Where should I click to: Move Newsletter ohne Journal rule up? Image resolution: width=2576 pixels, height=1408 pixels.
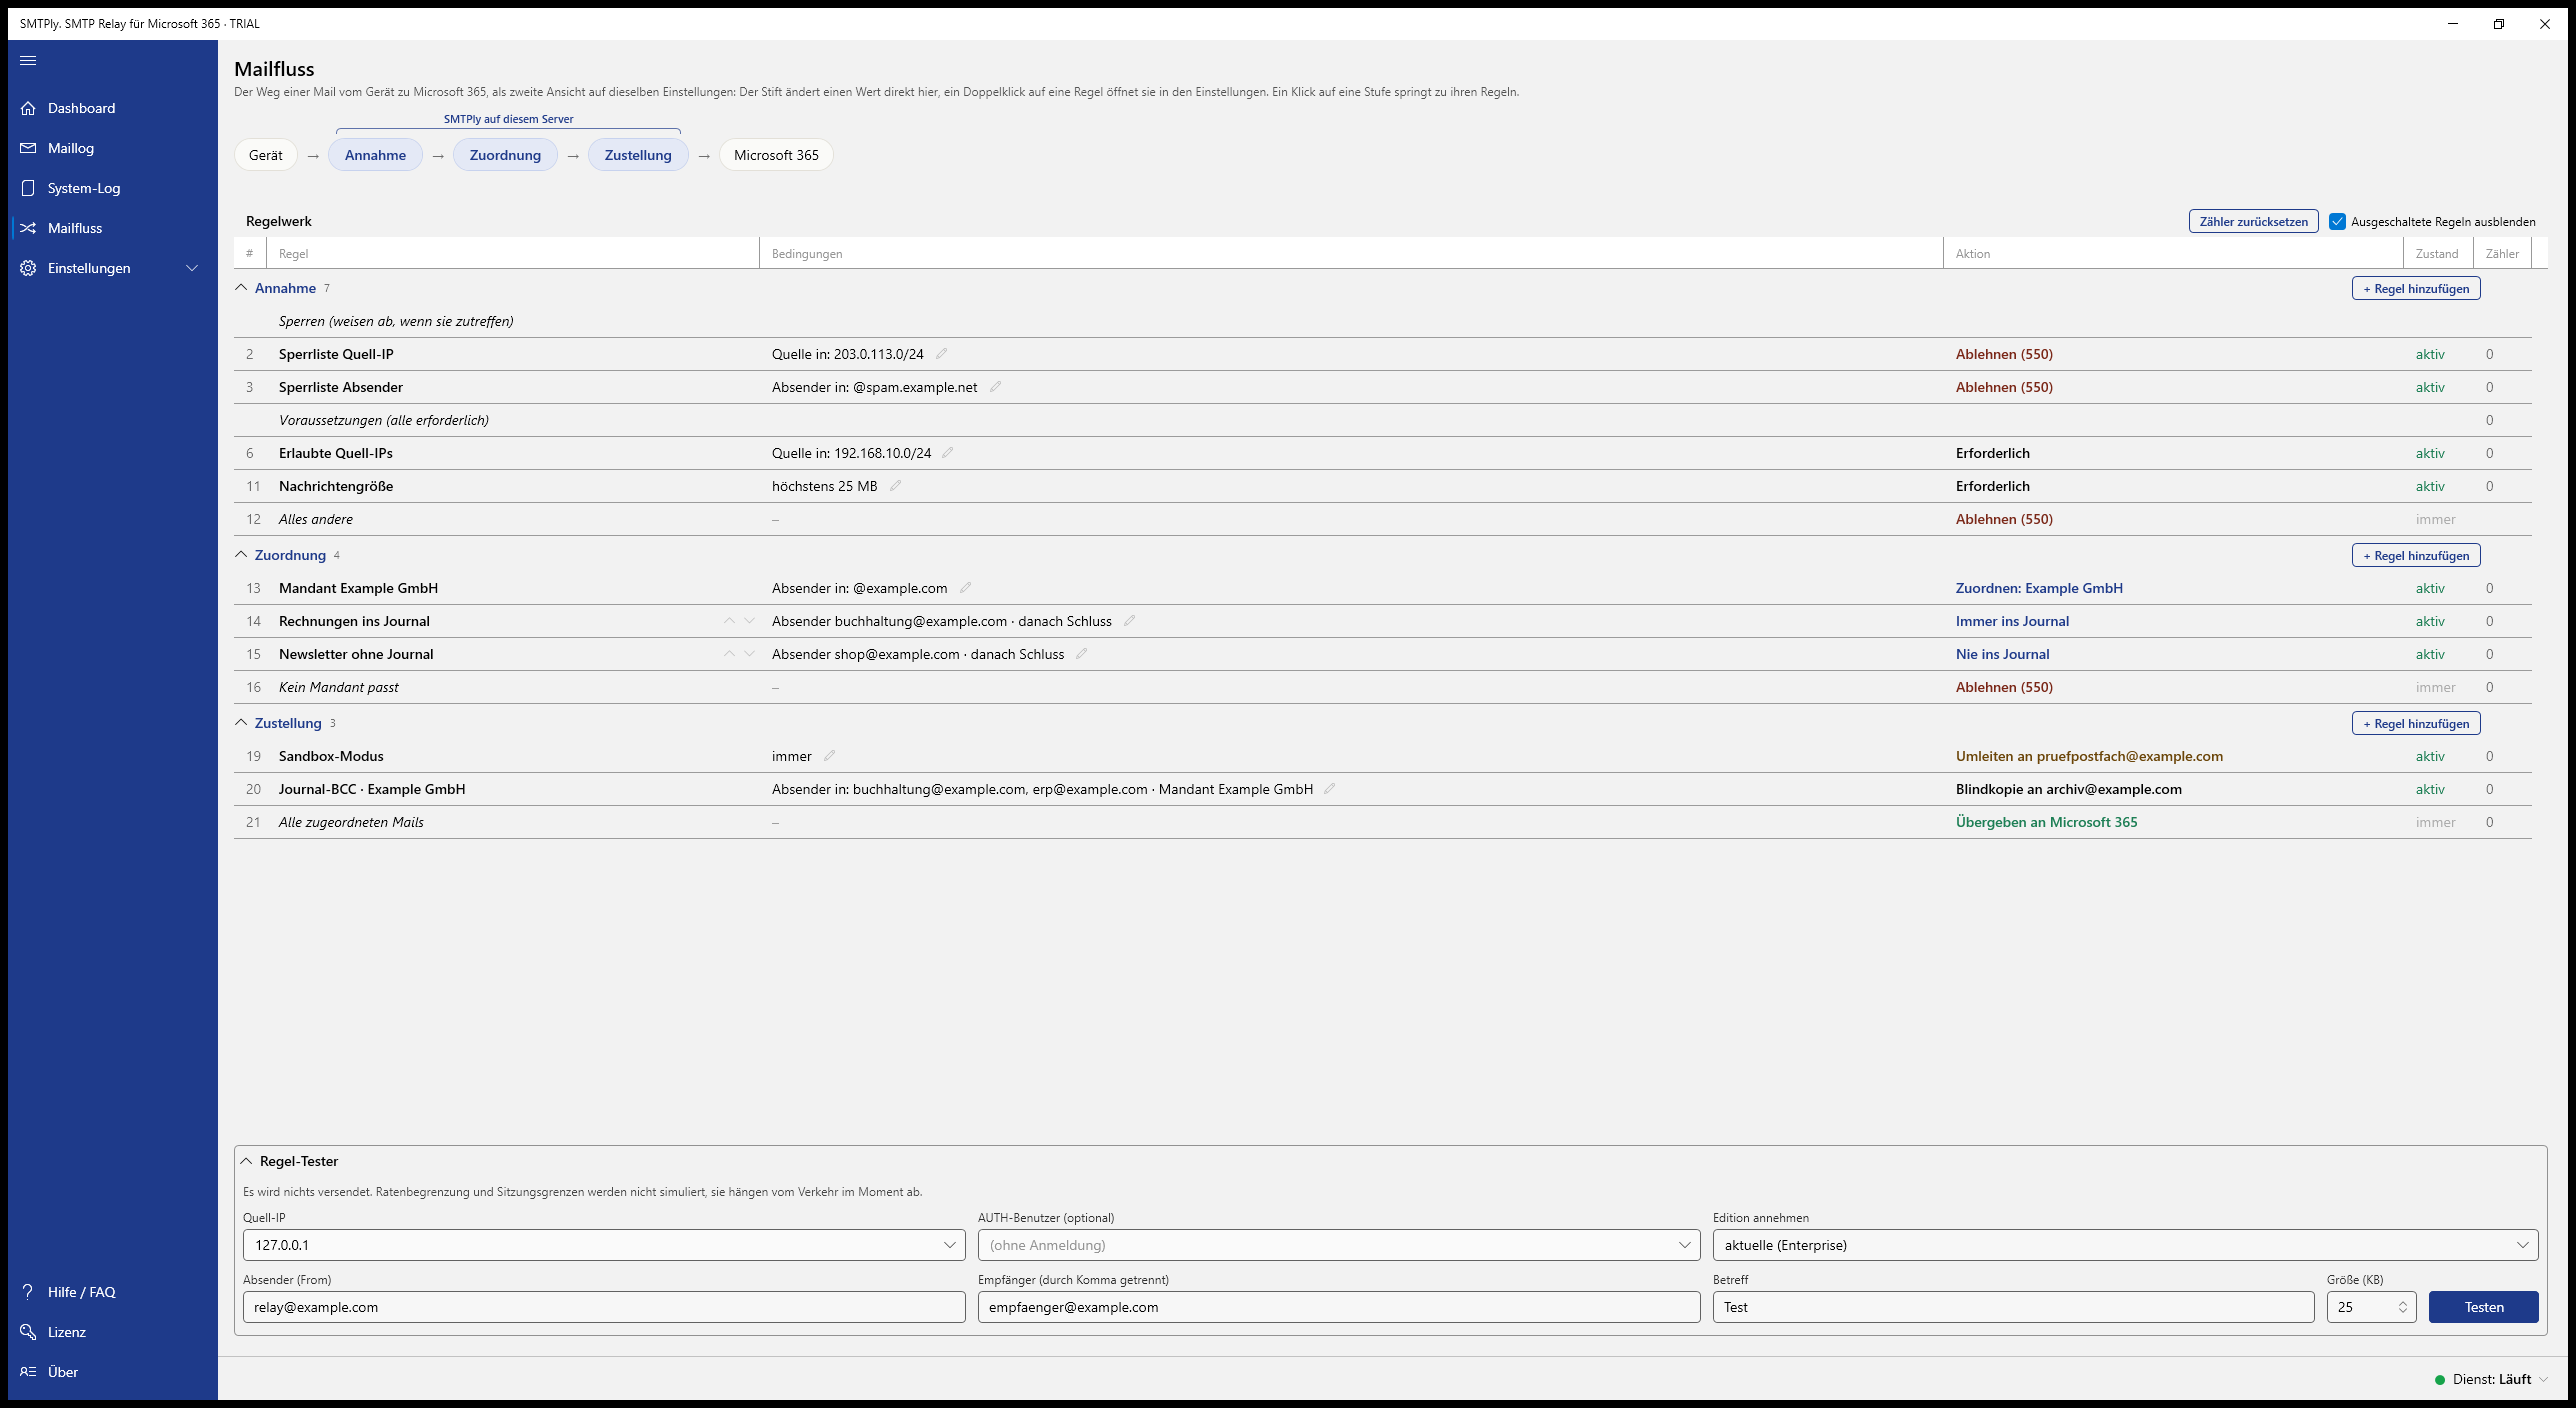point(729,654)
